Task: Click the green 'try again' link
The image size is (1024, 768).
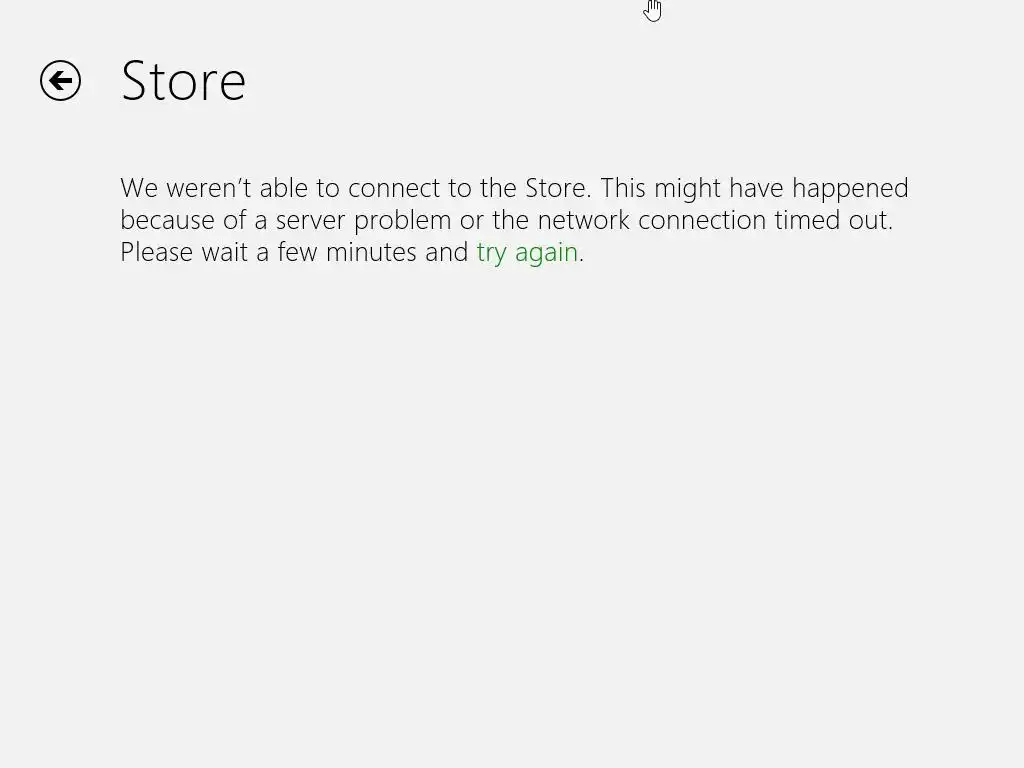Action: point(527,253)
